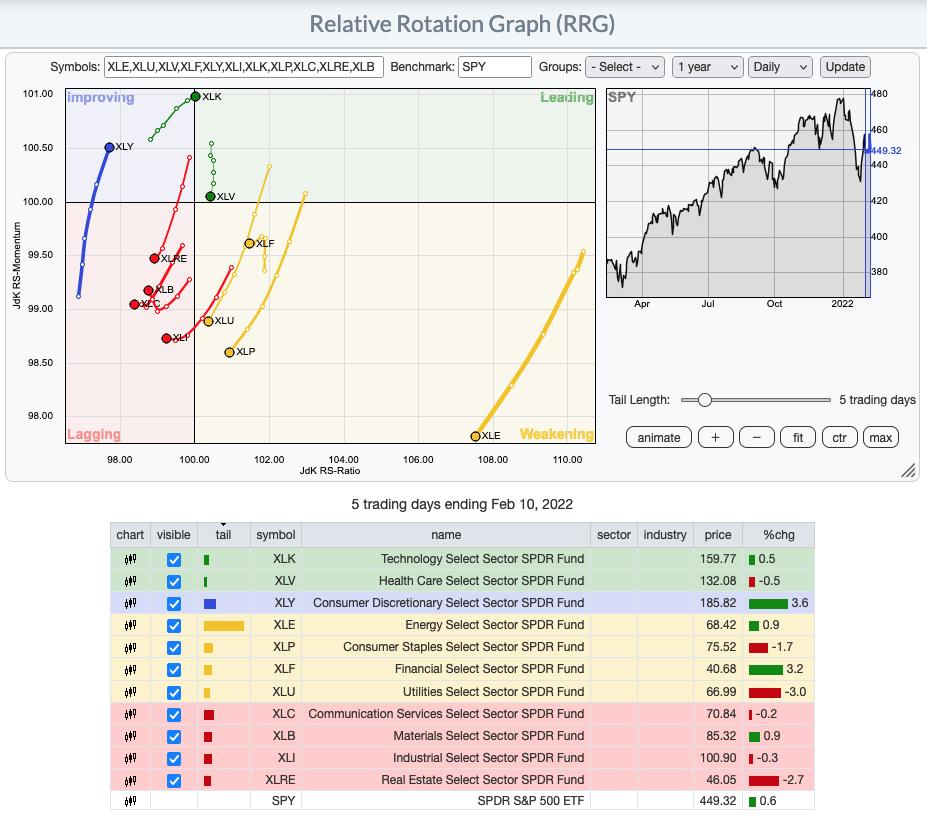This screenshot has width=927, height=815.
Task: Click the XLK green tail marker in table
Action: 206,560
